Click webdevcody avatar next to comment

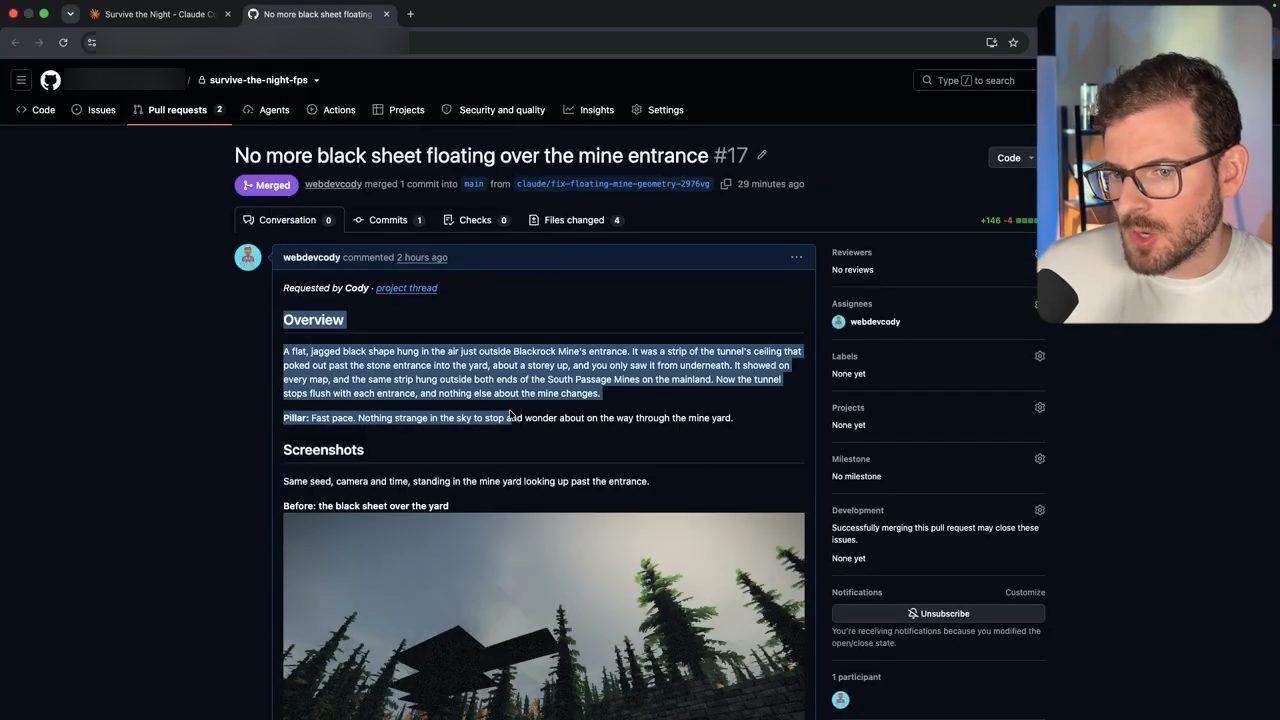pos(248,257)
